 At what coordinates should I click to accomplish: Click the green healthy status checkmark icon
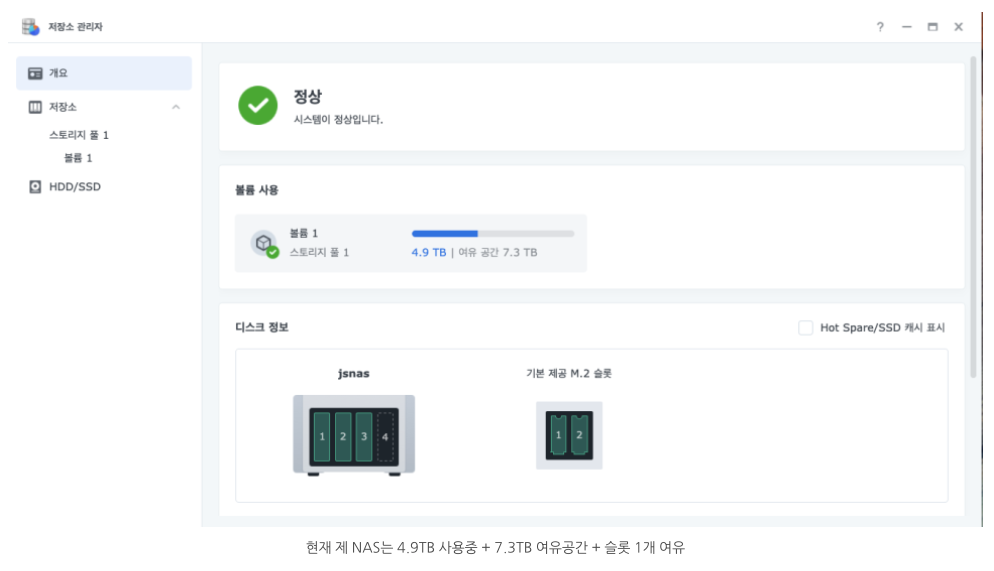point(258,105)
